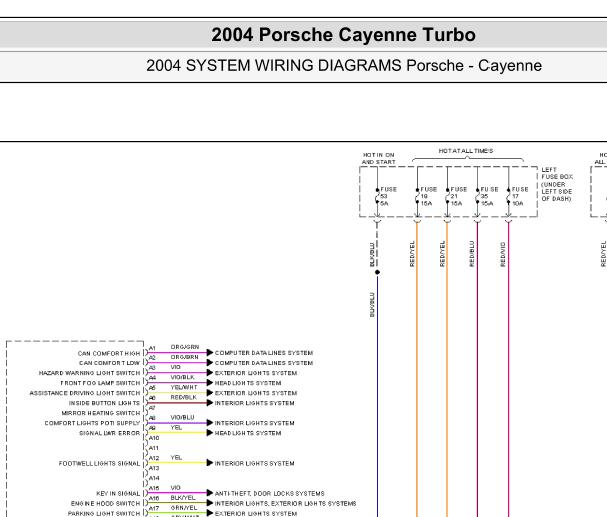The height and width of the screenshot is (517, 607).
Task: Click "INTERIOR LIGHTS SYSTEM" on comfort lights poti row
Action: click(254, 423)
